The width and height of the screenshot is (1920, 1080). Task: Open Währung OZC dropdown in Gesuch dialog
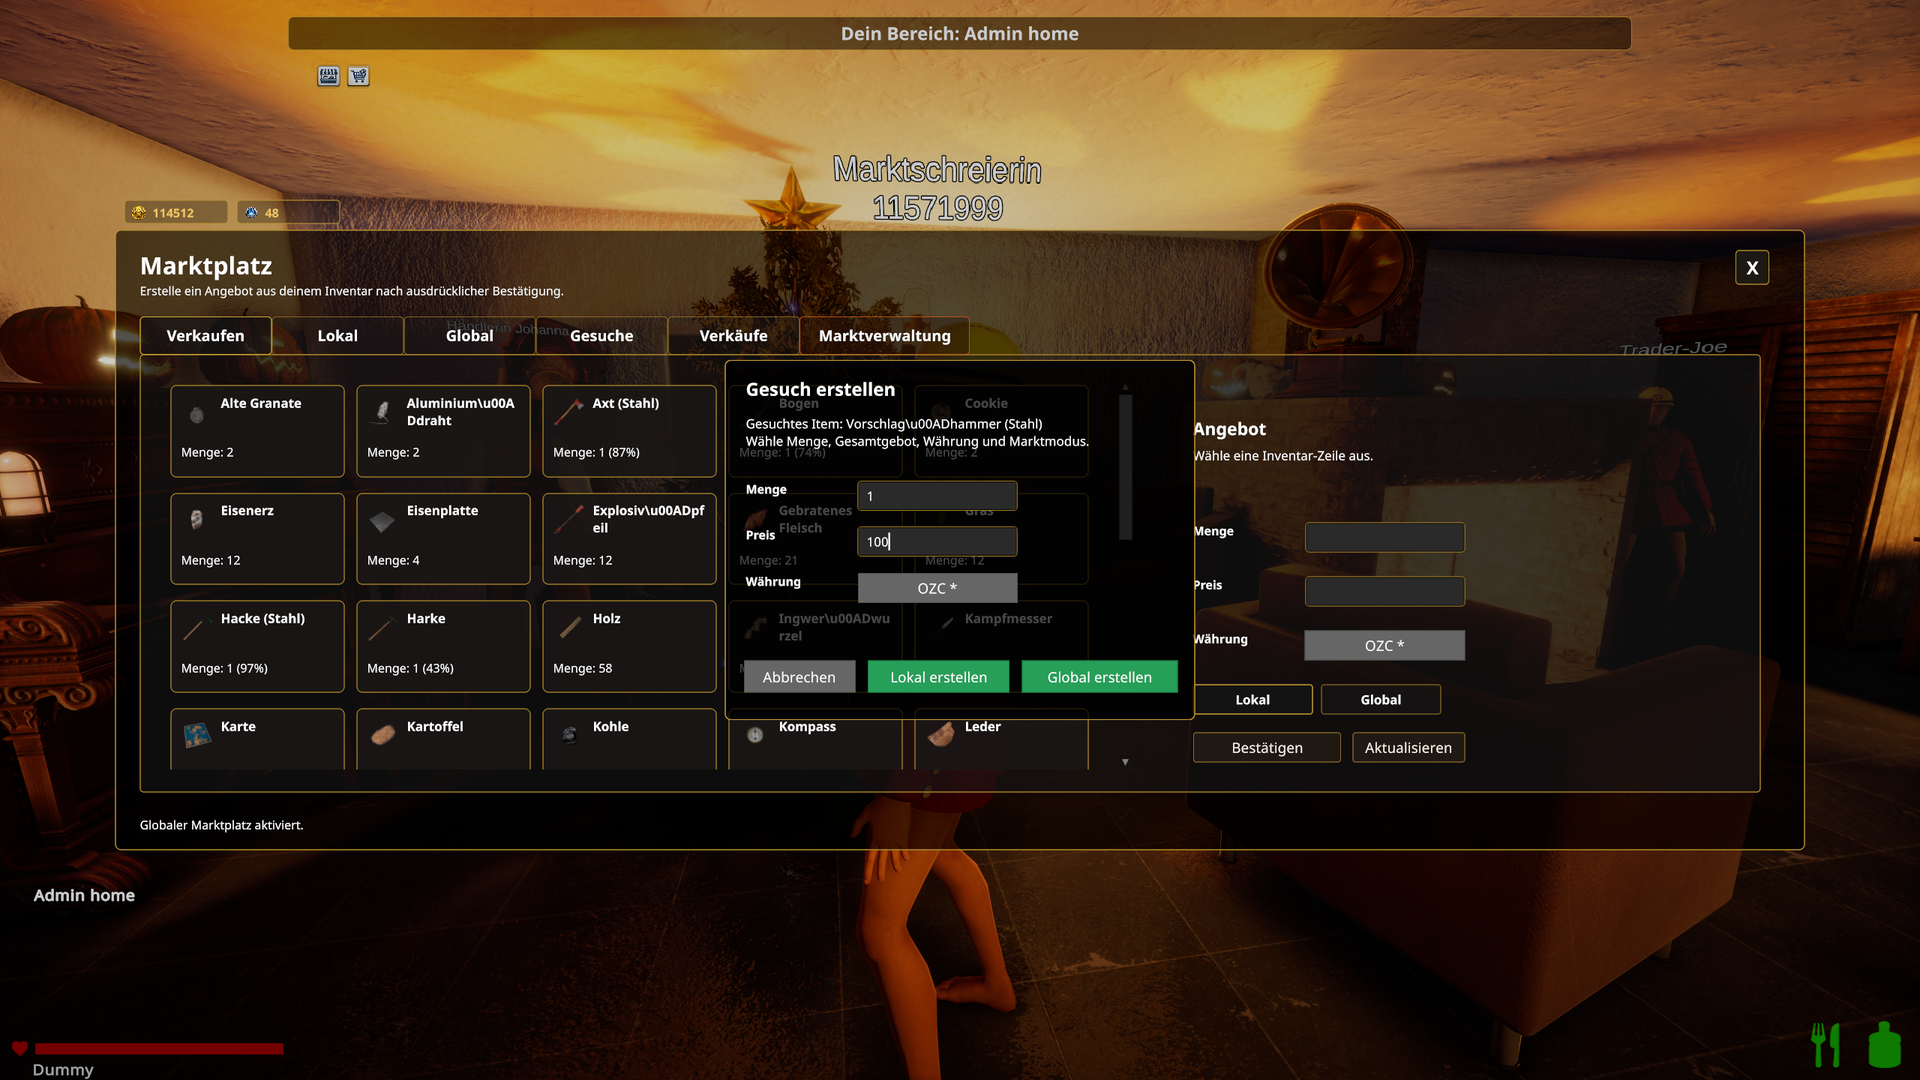937,588
